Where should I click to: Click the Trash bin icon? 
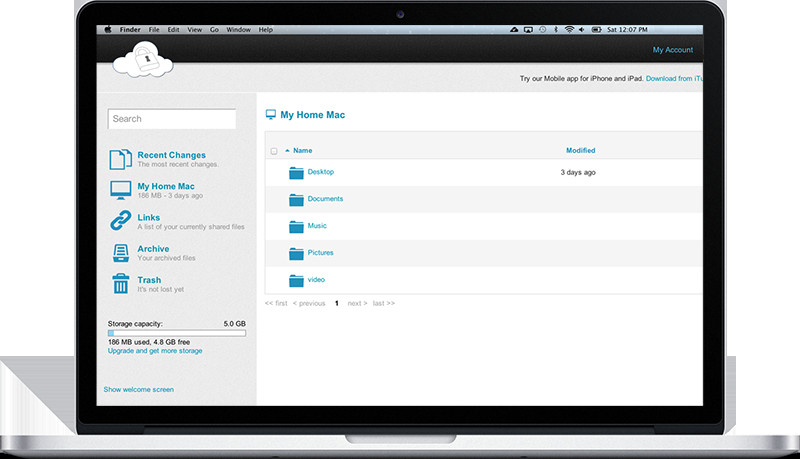point(120,284)
